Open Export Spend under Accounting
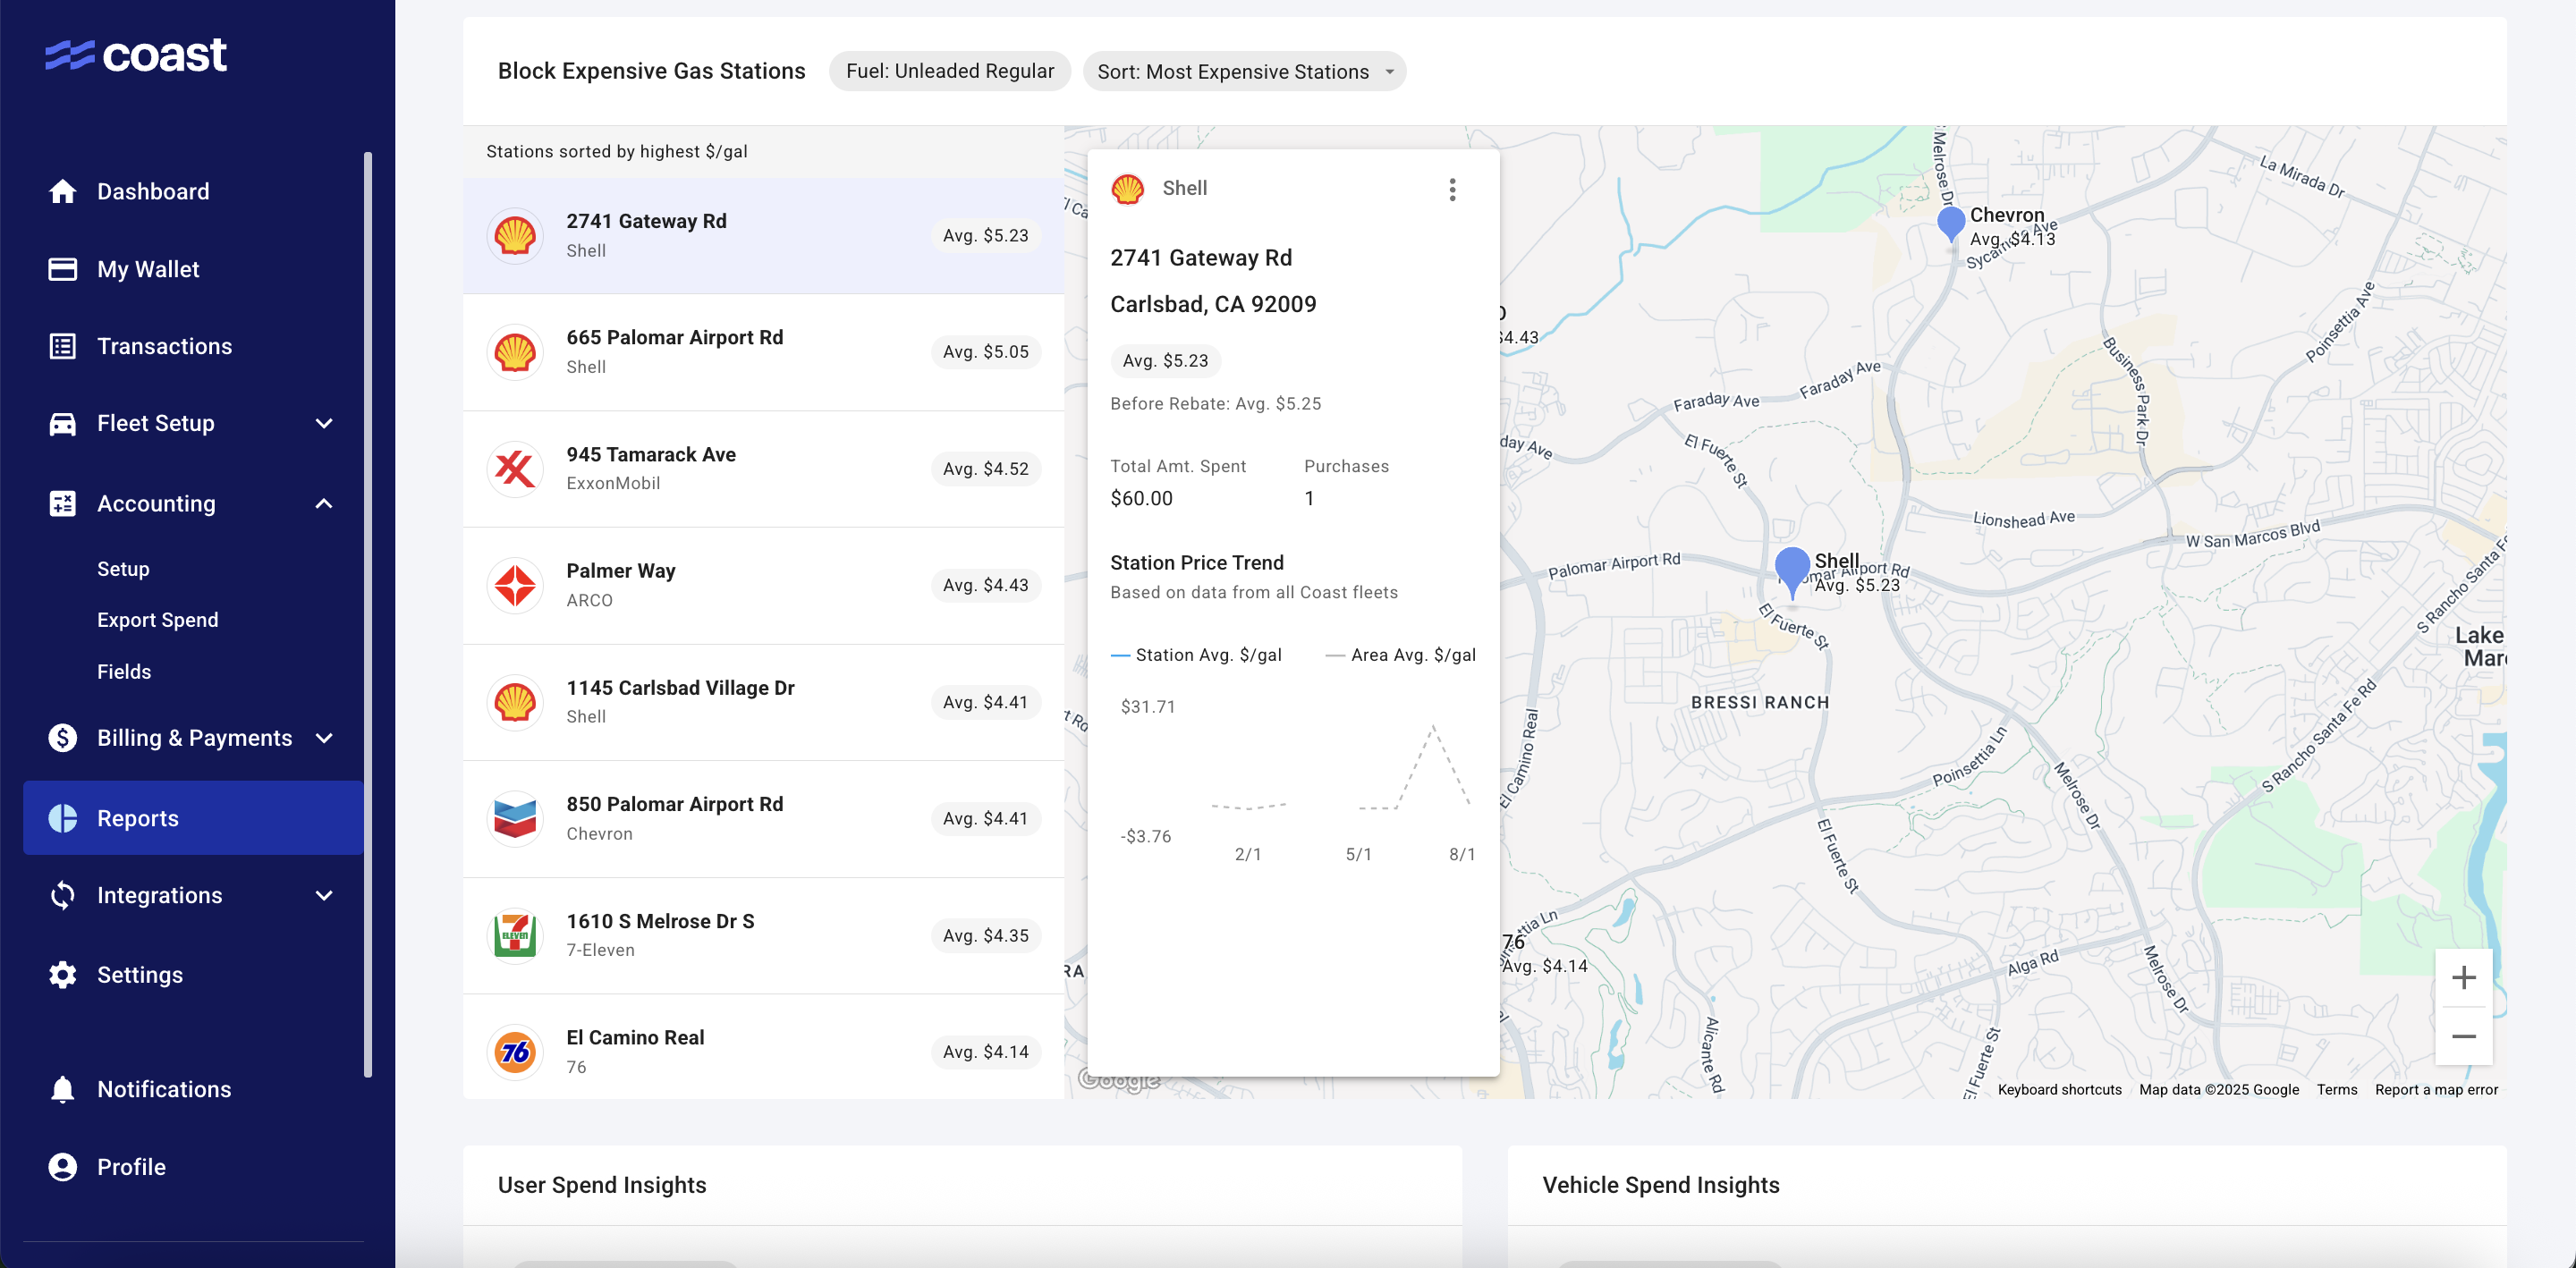Viewport: 2576px width, 1268px height. click(x=157, y=620)
